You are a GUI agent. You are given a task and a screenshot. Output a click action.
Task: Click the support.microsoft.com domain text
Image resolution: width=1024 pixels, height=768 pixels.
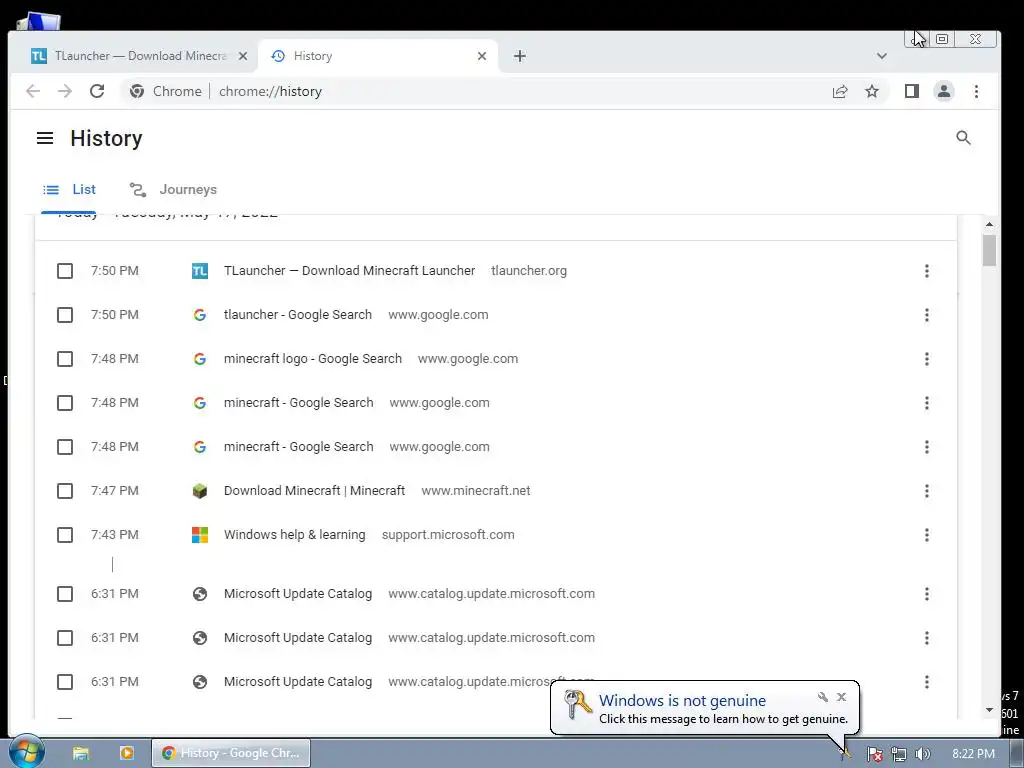pyautogui.click(x=448, y=535)
